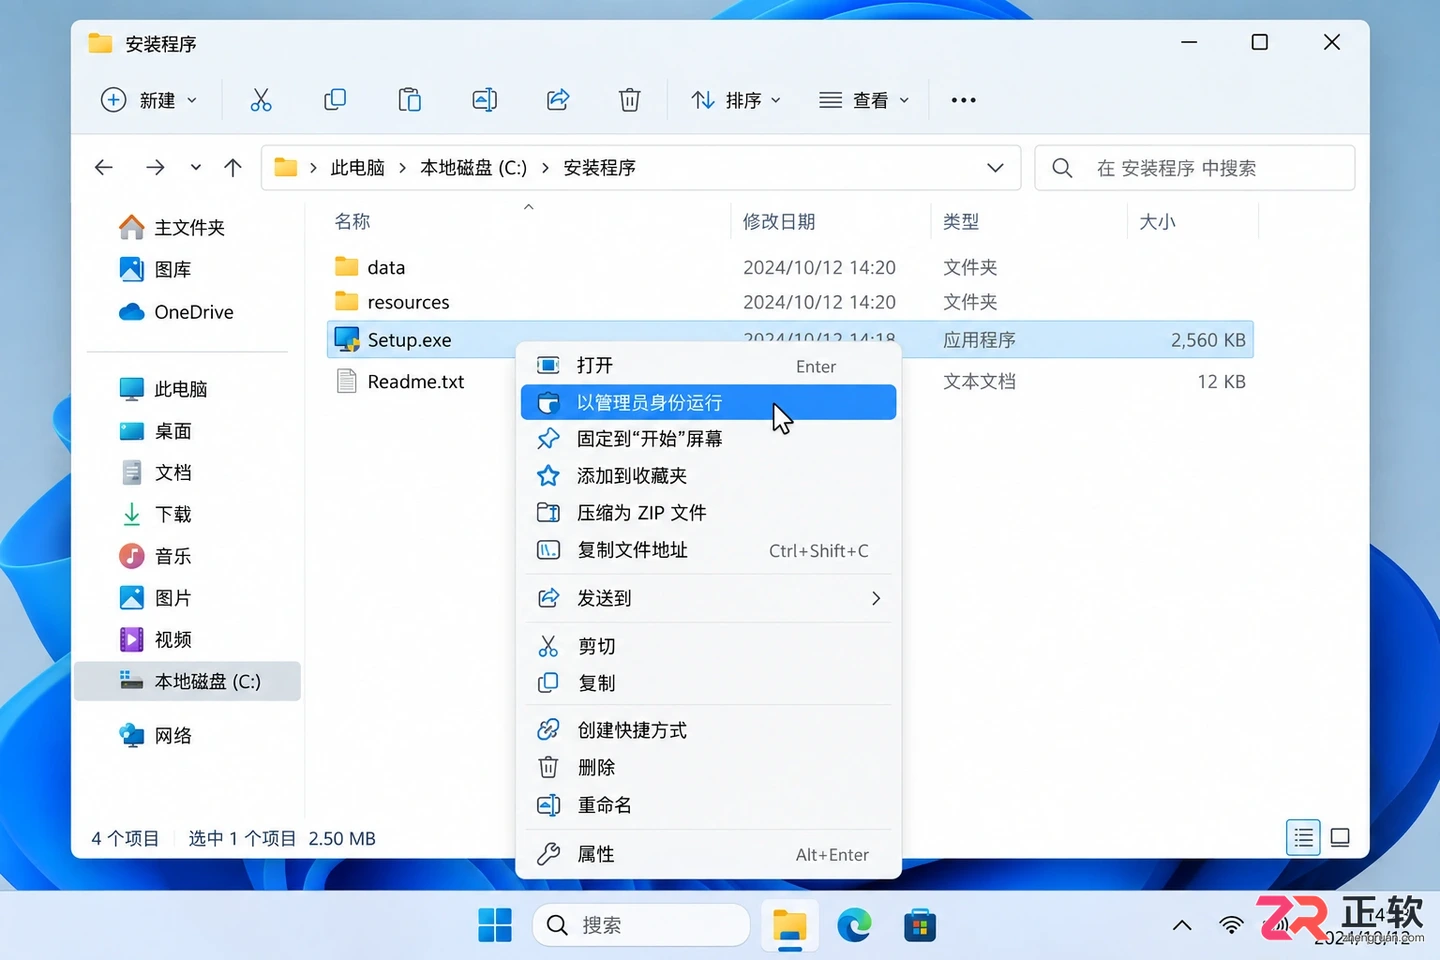This screenshot has width=1440, height=960.
Task: Open the 排序 (Sort) dropdown
Action: (736, 100)
